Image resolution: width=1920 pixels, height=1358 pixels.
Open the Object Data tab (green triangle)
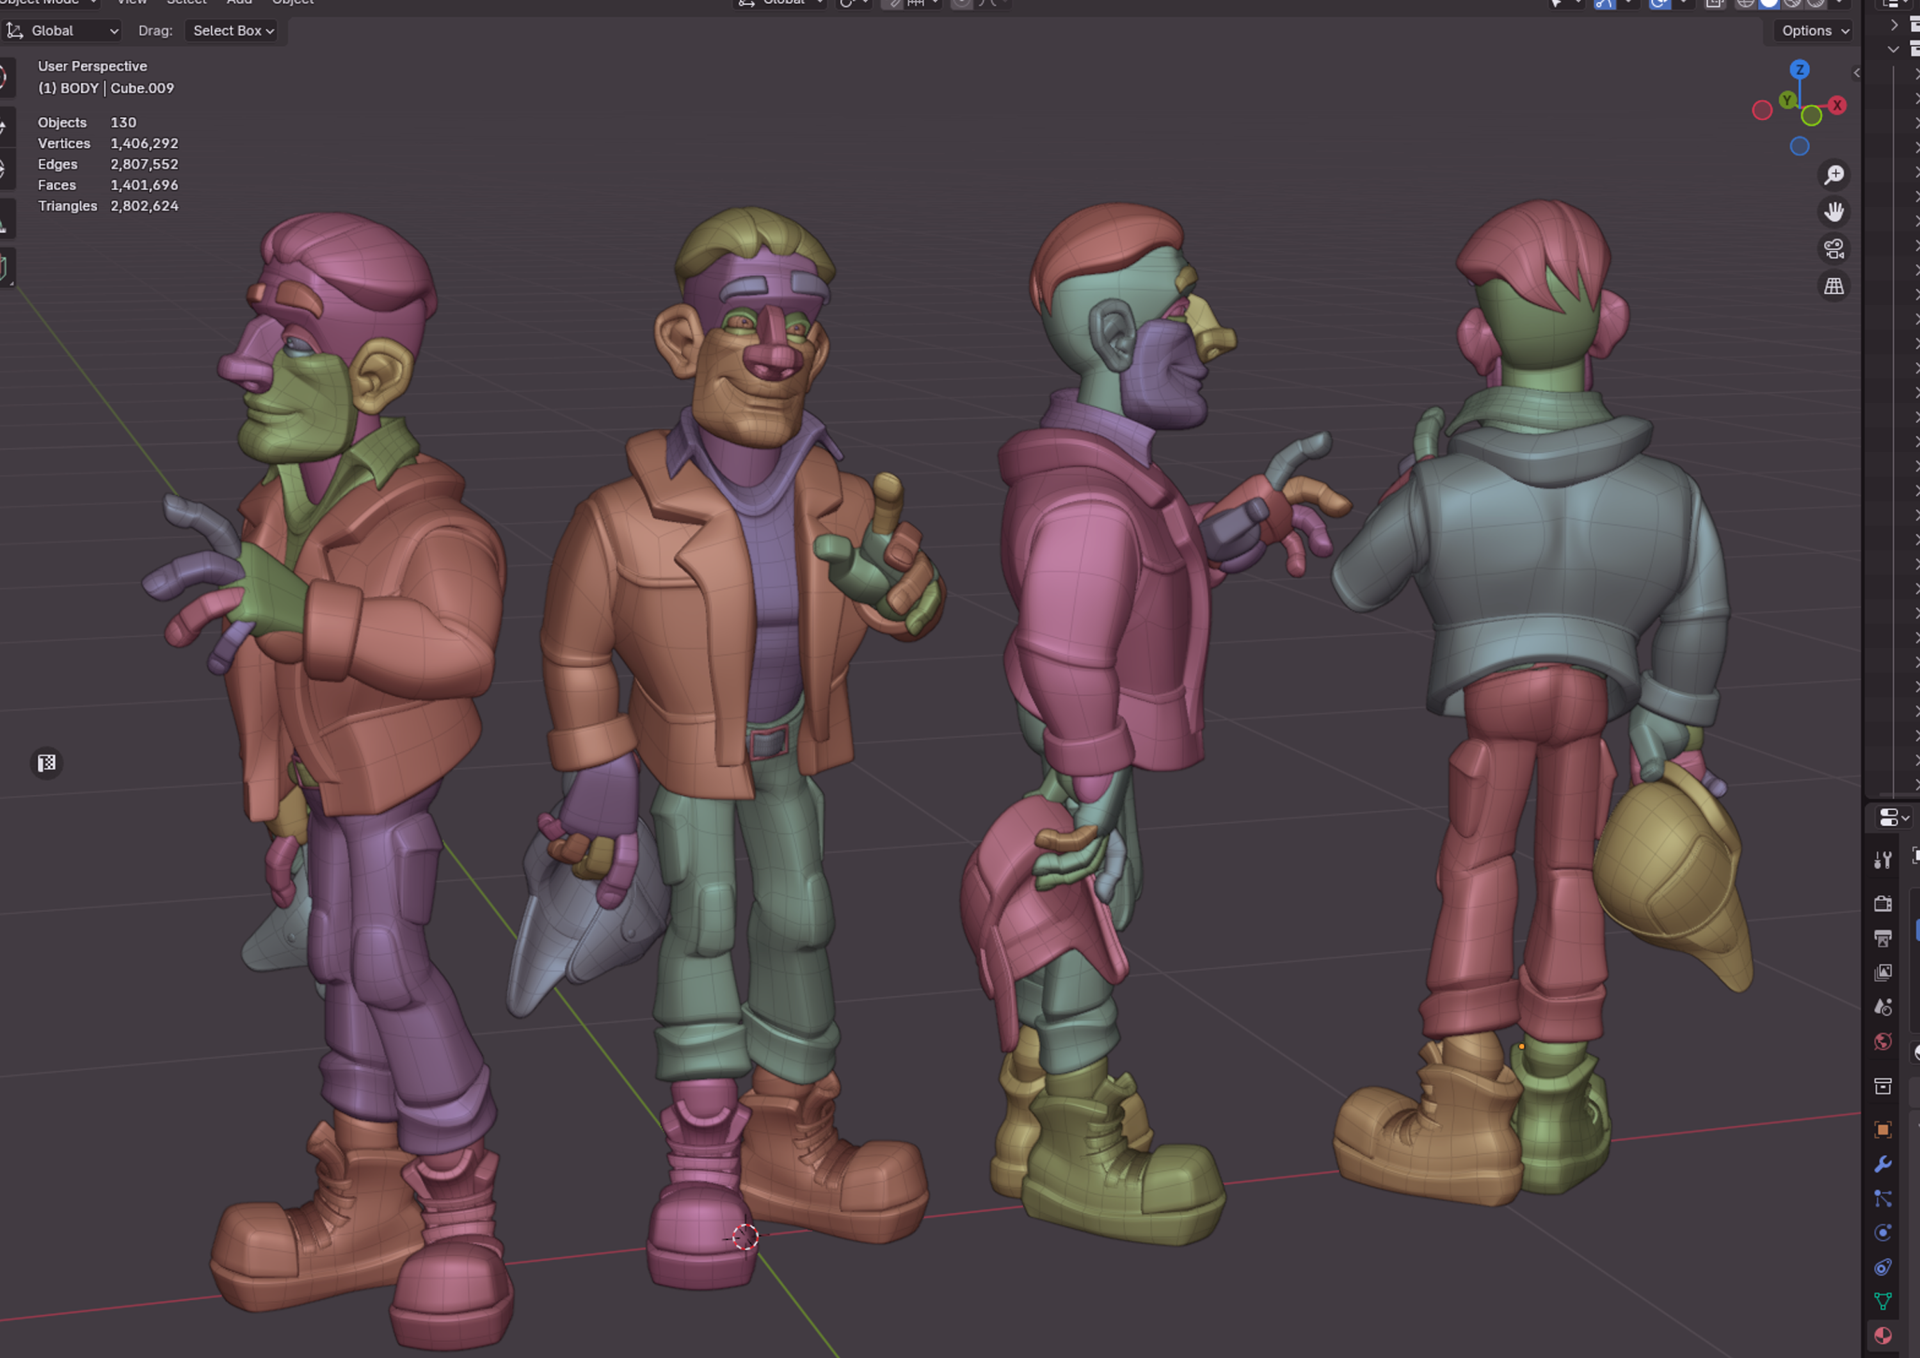[1883, 1301]
